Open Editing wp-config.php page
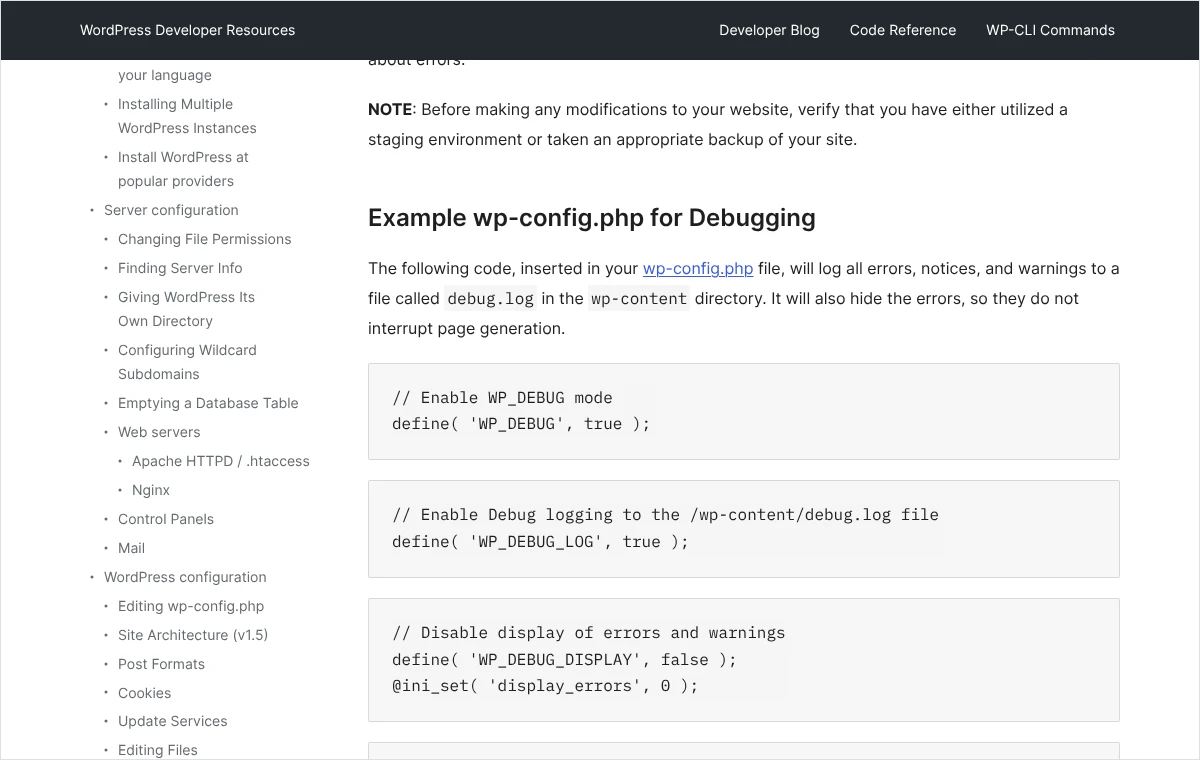The image size is (1200, 760). 191,606
